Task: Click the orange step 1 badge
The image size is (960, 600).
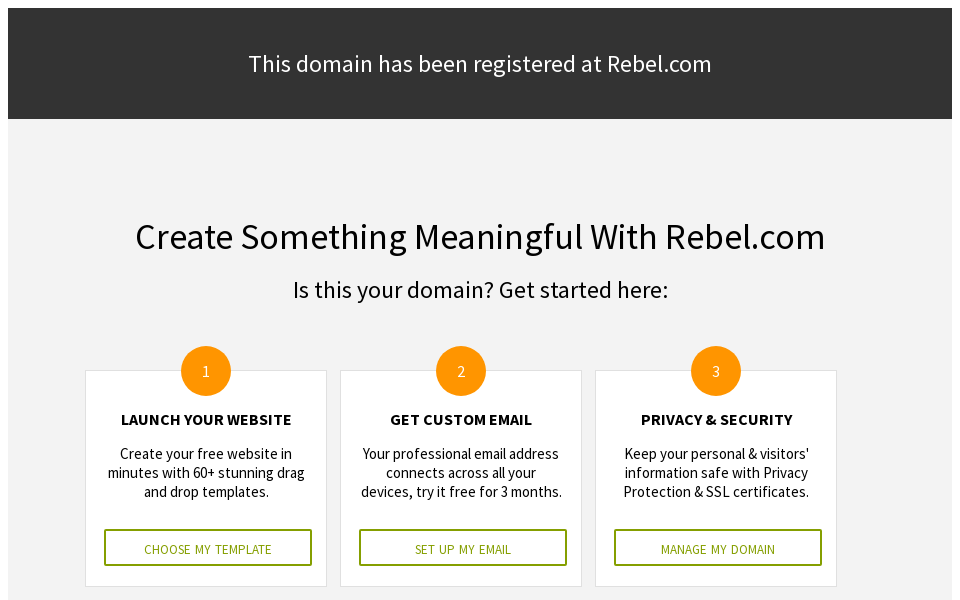Action: 205,370
